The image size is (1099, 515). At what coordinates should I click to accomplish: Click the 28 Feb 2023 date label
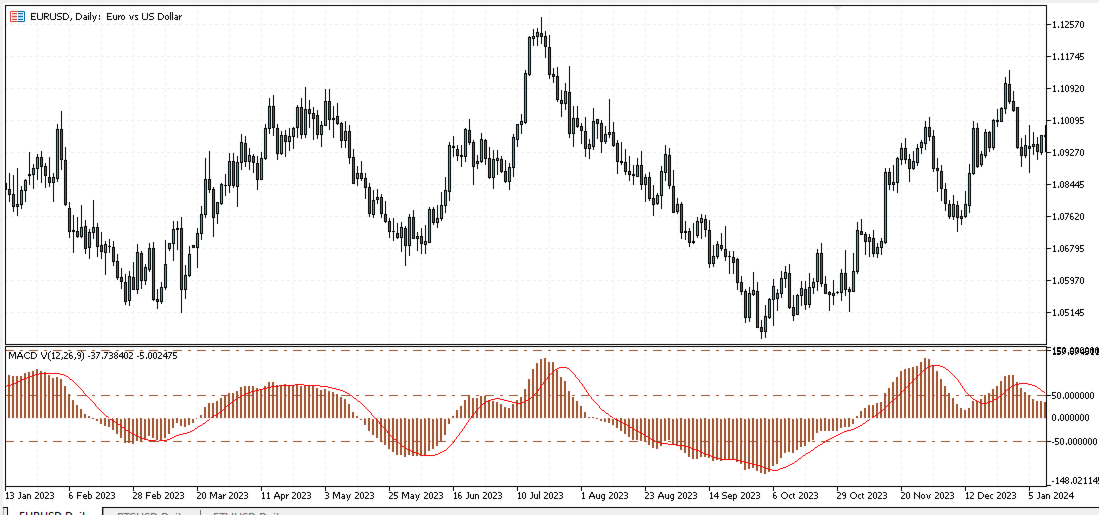pyautogui.click(x=158, y=495)
